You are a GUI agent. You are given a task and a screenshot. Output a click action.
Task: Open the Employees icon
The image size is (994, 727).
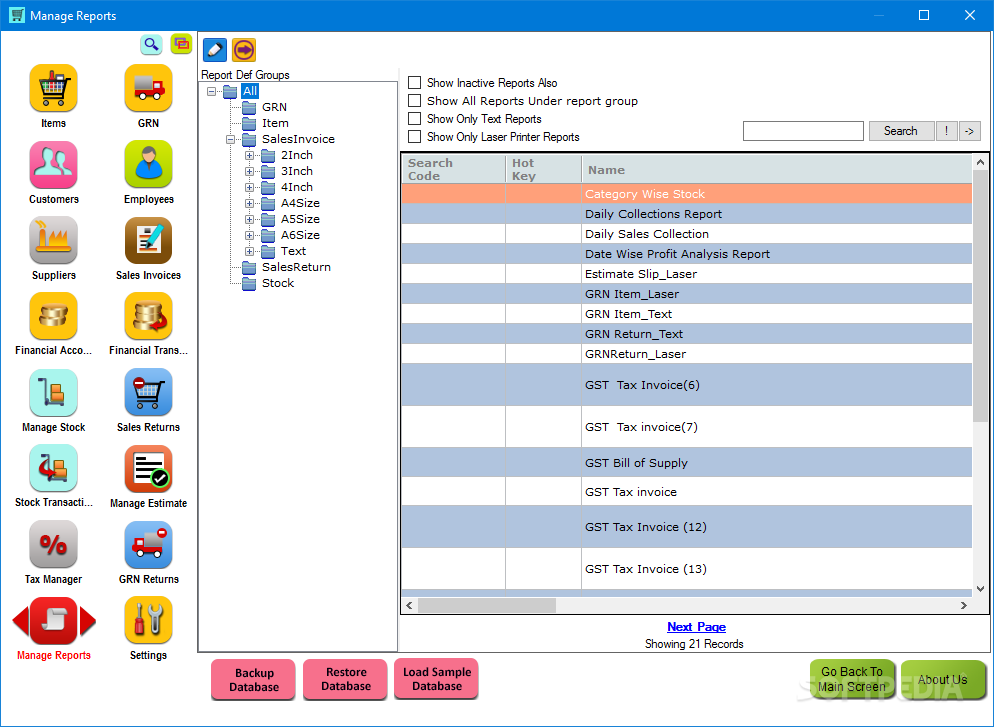[148, 164]
